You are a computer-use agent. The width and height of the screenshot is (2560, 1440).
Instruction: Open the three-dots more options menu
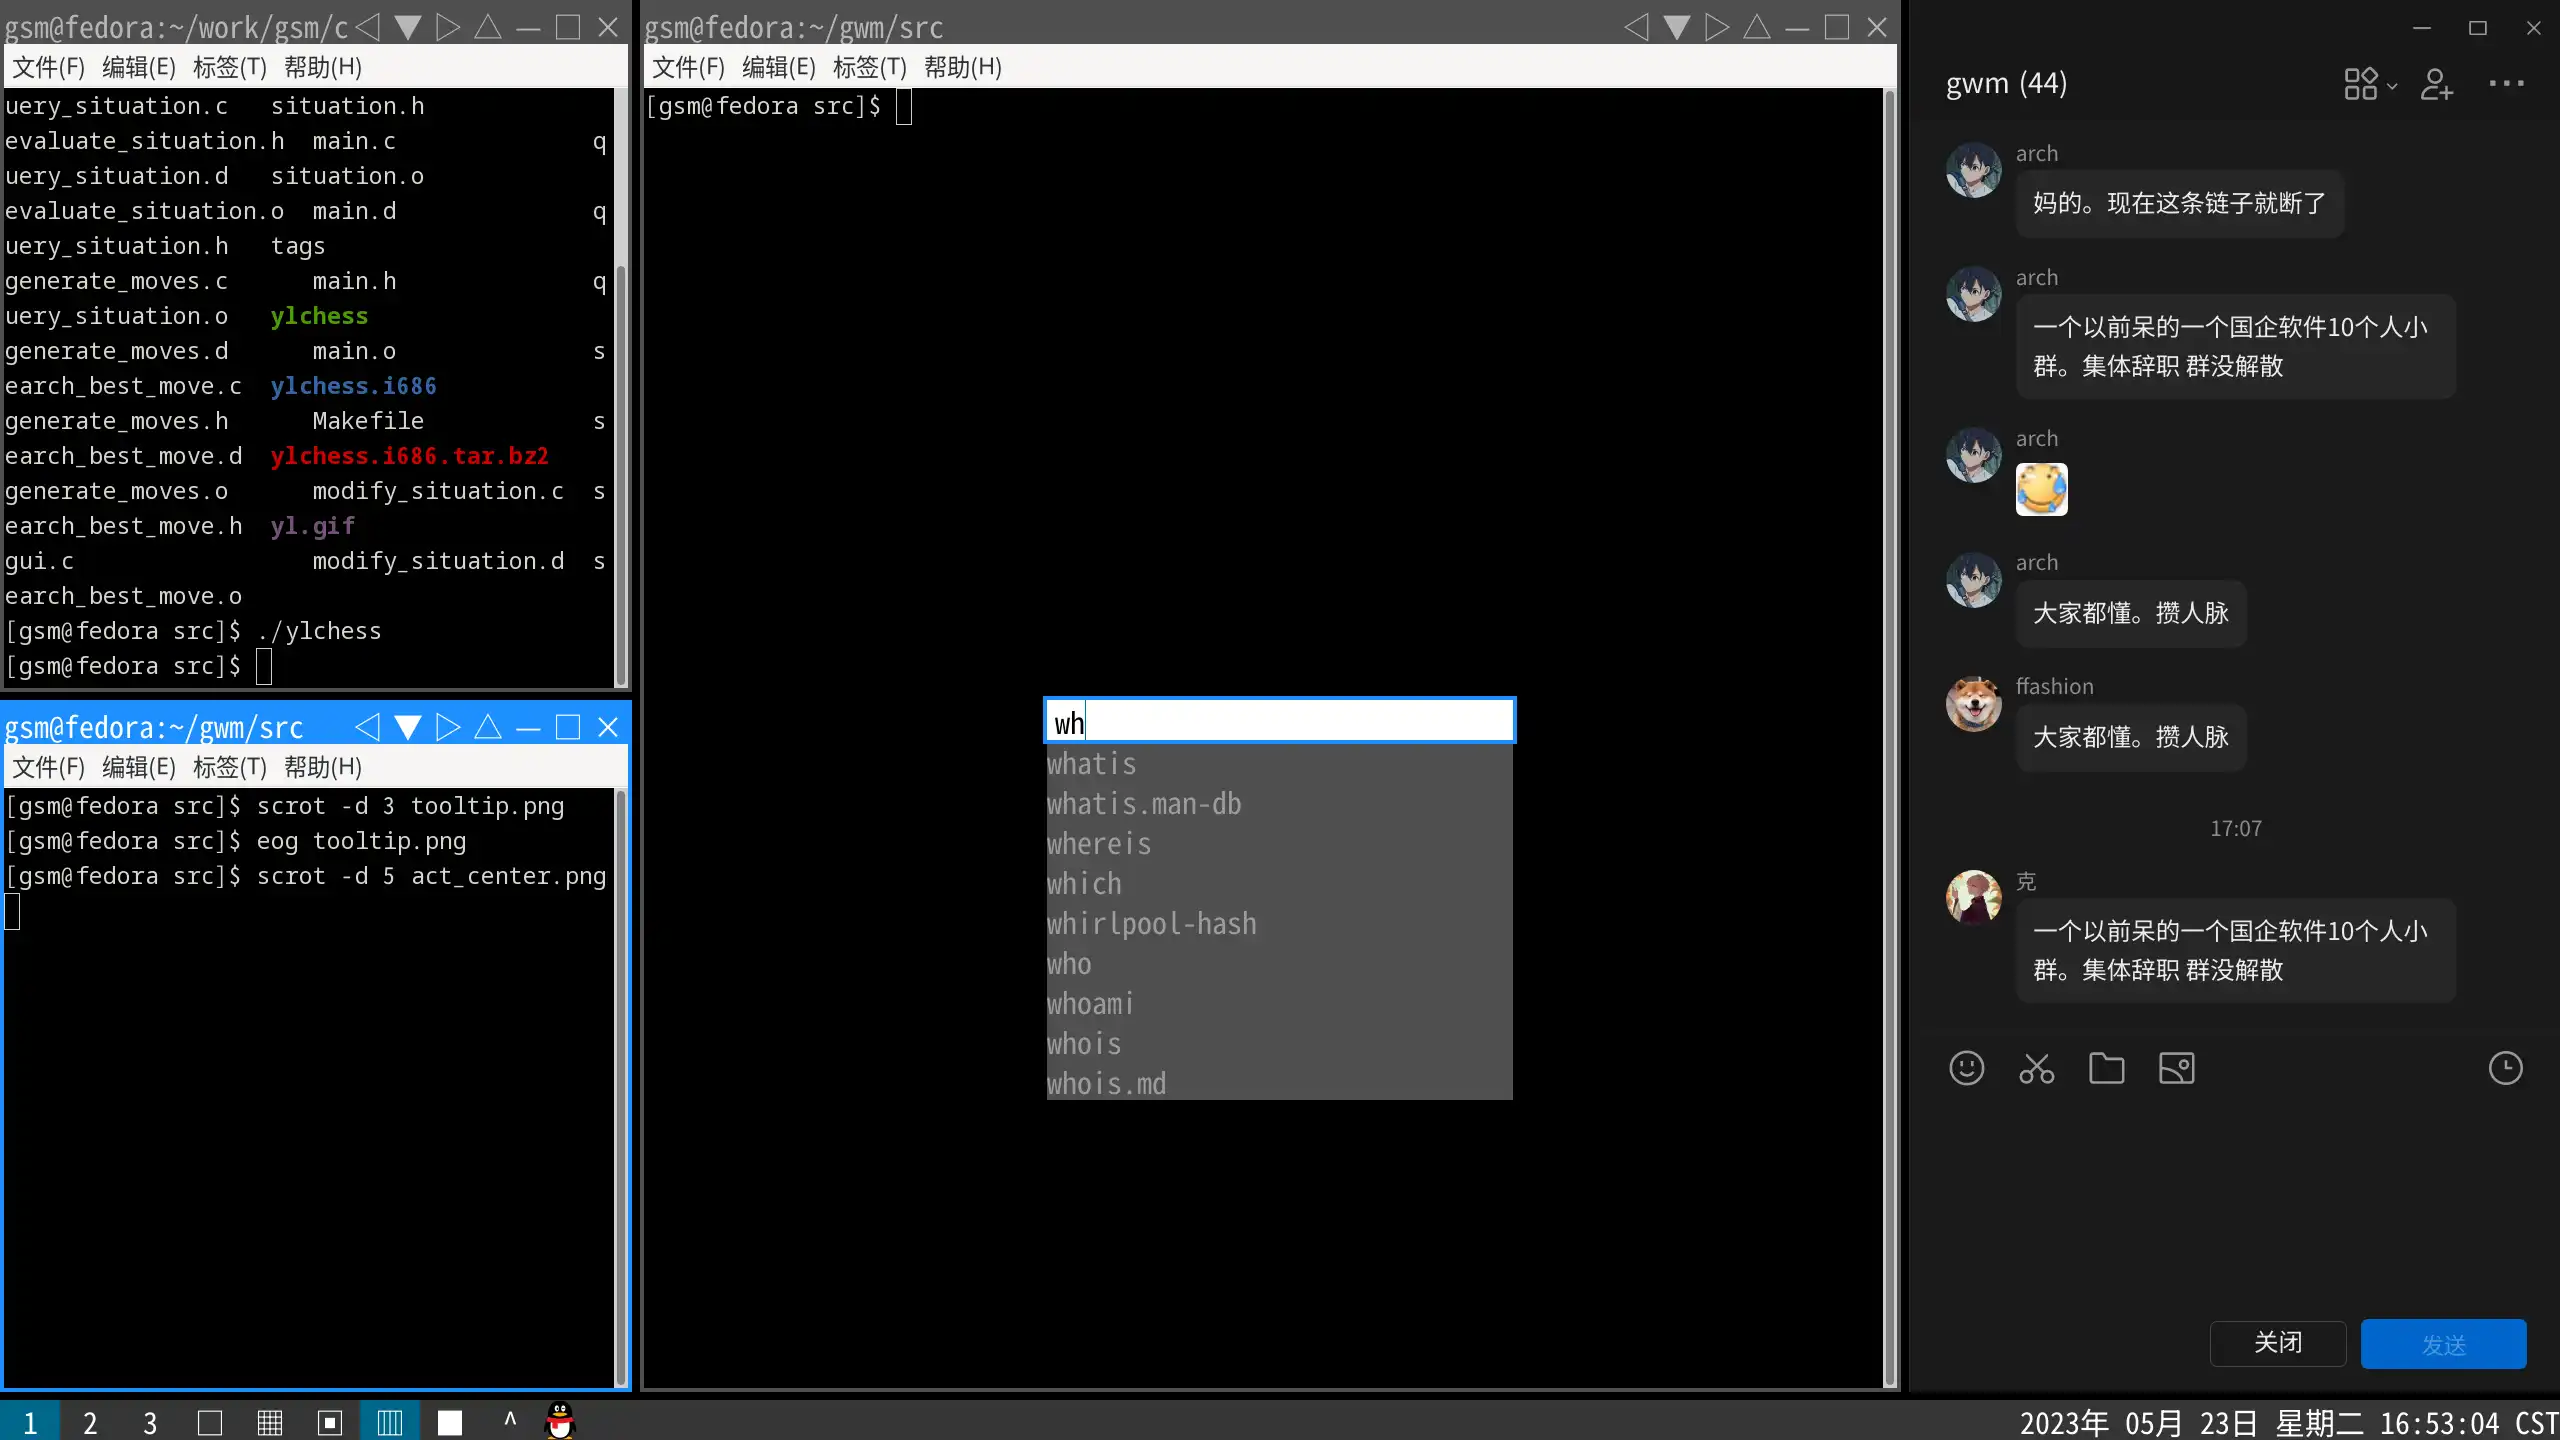click(x=2506, y=84)
